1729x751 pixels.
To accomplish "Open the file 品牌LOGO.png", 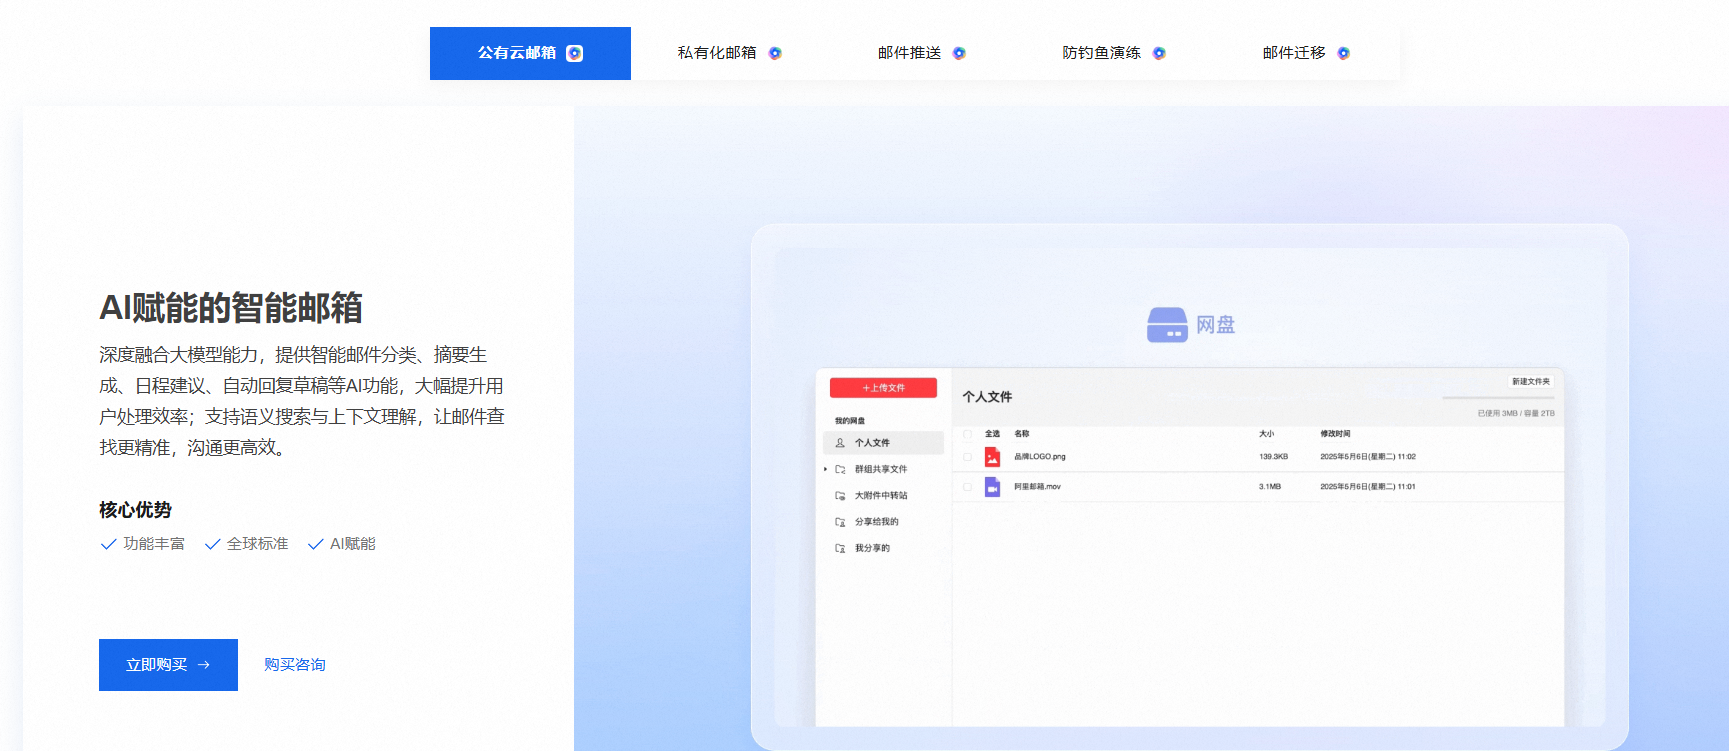I will coord(1040,457).
